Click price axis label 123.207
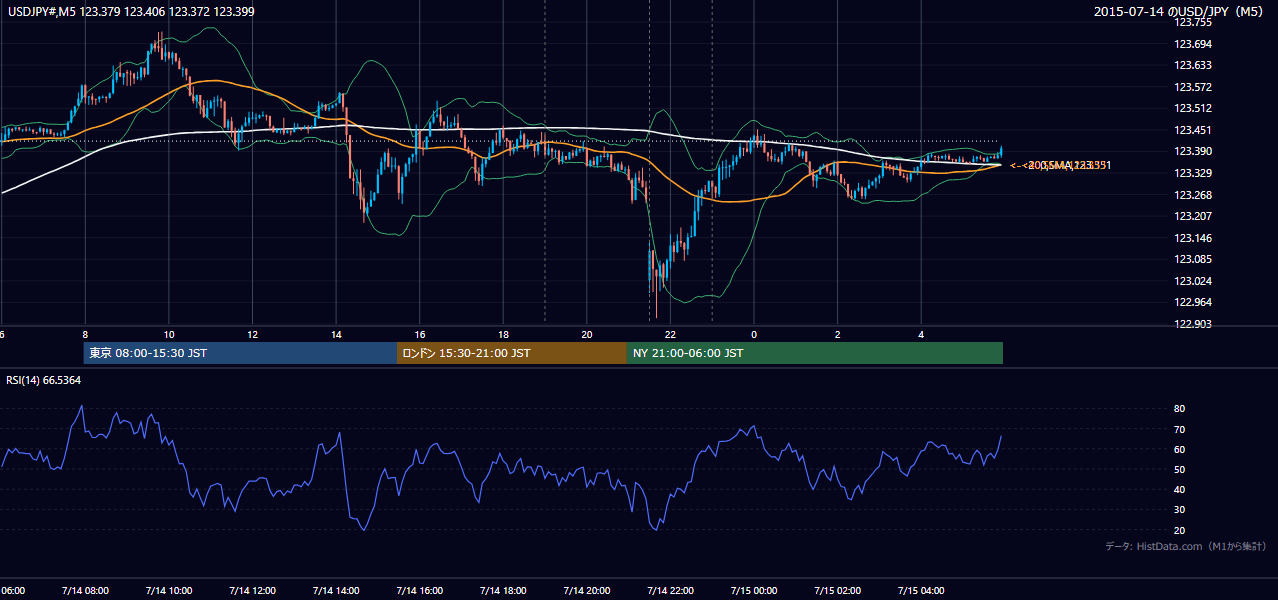 point(1192,216)
